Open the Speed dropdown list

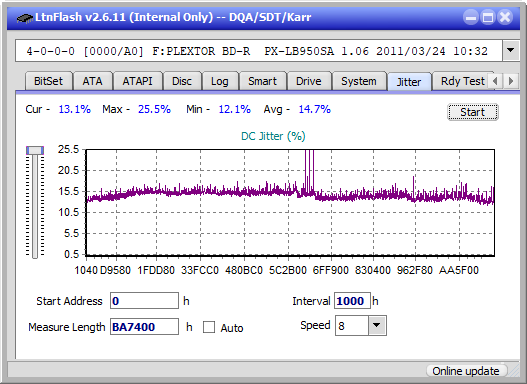coord(377,325)
